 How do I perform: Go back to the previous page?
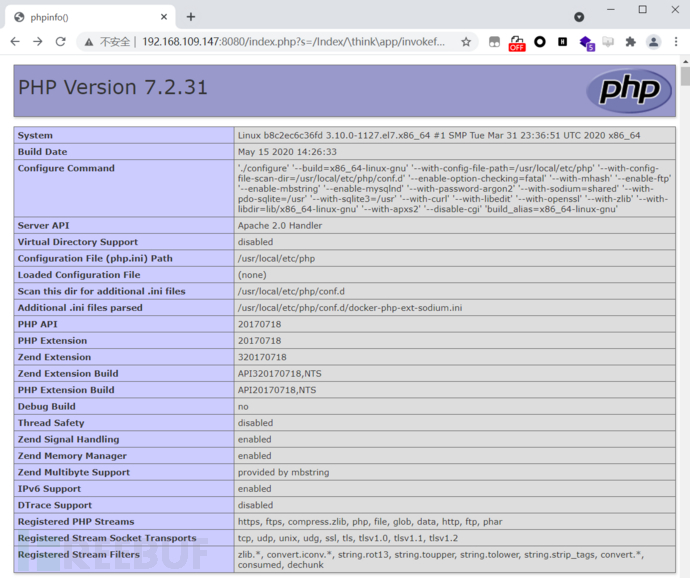pyautogui.click(x=15, y=42)
